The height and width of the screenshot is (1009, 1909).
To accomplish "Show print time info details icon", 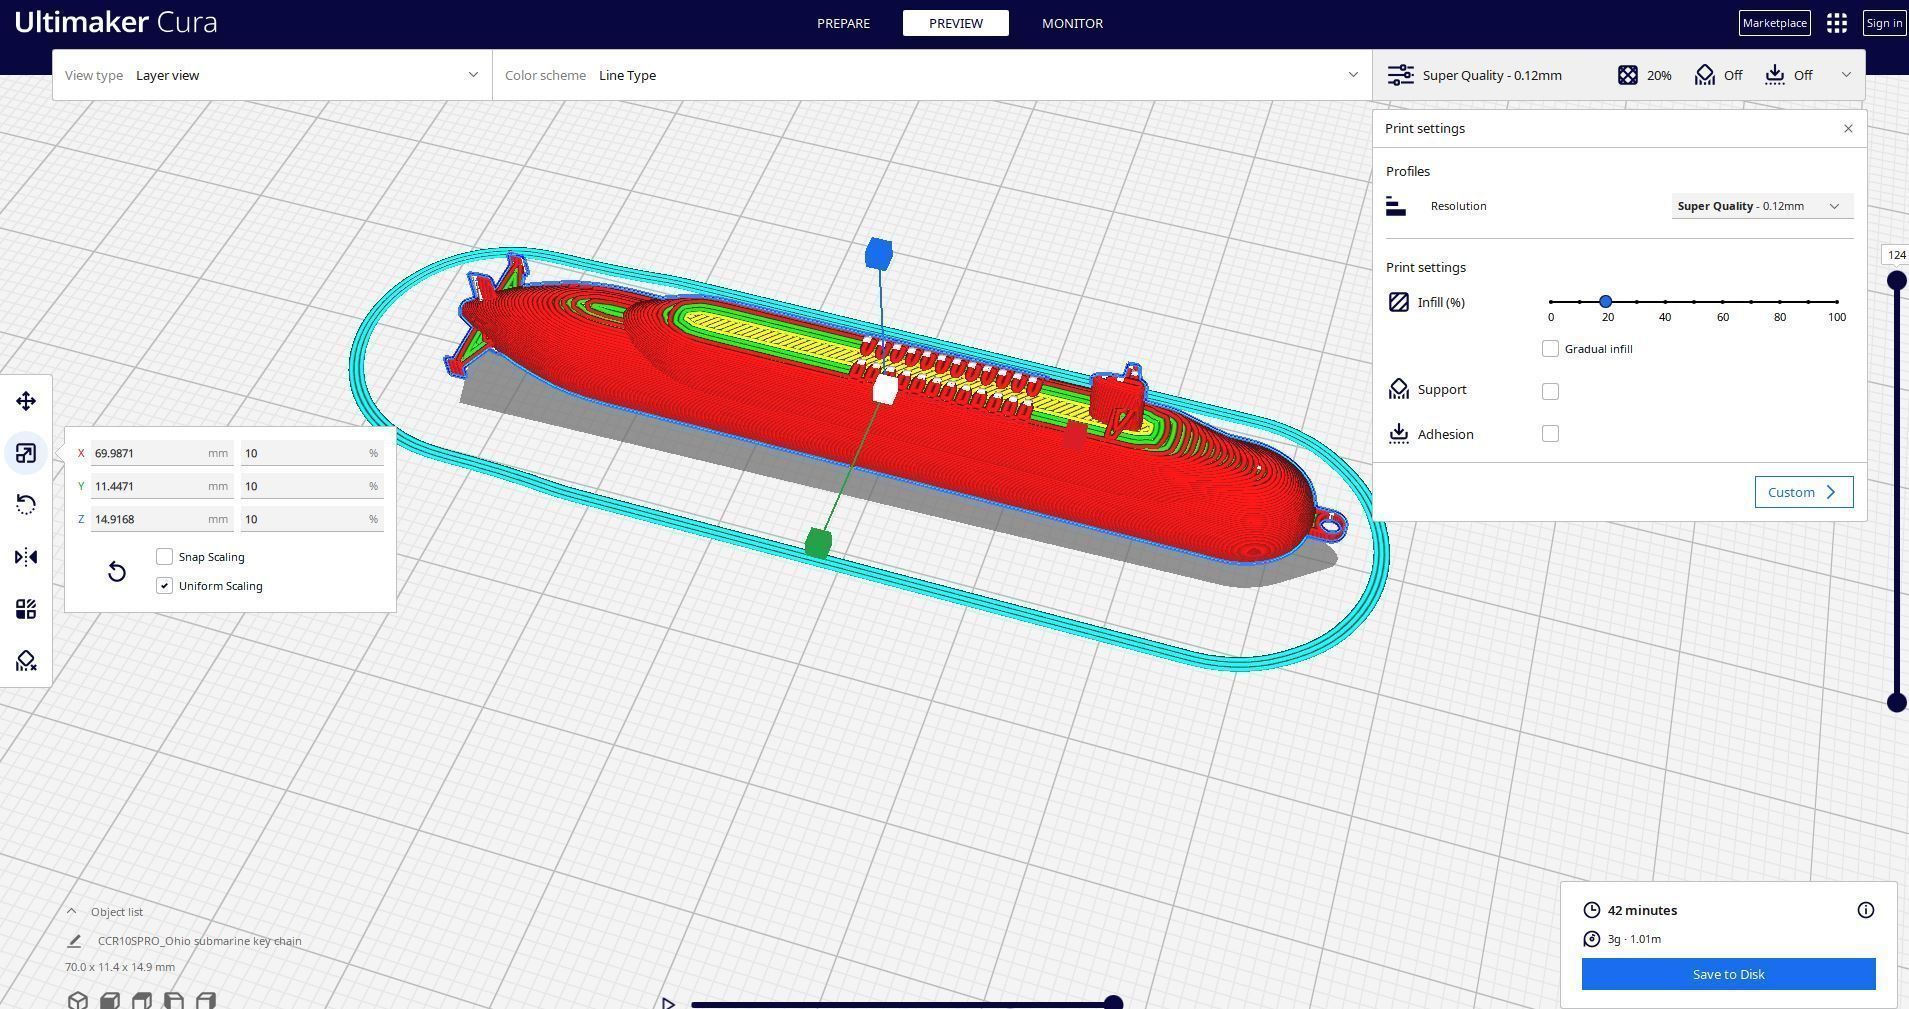I will tap(1866, 910).
